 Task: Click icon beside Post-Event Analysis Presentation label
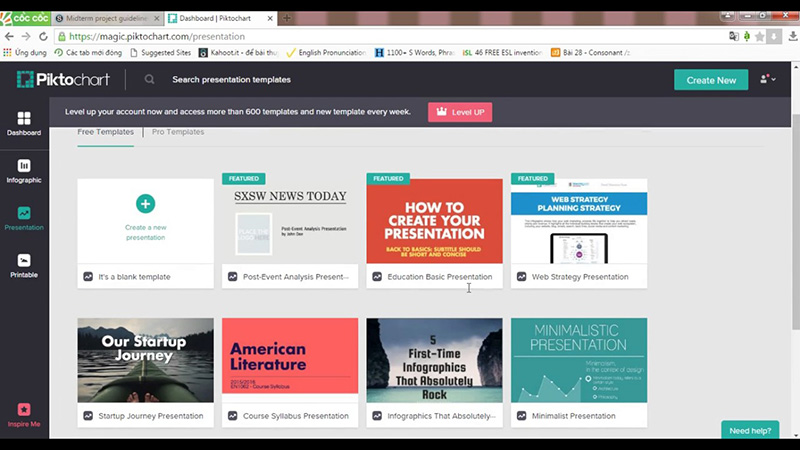click(233, 277)
